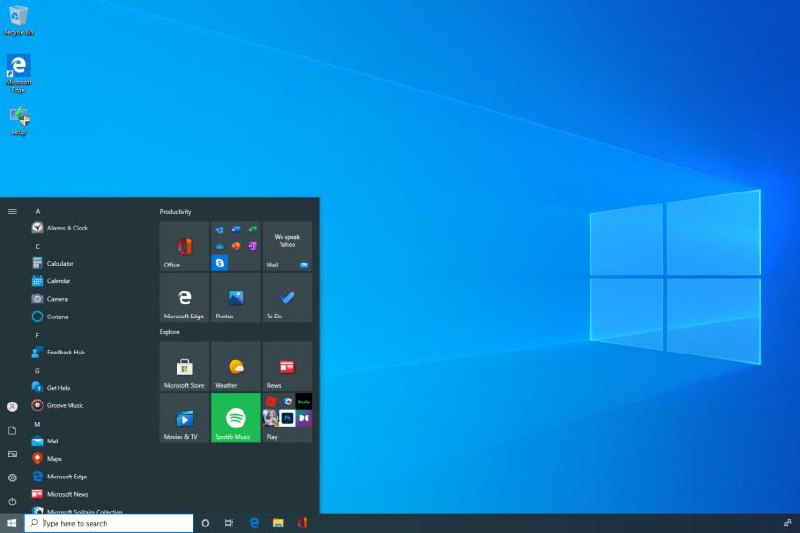The image size is (800, 533).
Task: Open Cortana circle on the taskbar
Action: click(x=205, y=523)
